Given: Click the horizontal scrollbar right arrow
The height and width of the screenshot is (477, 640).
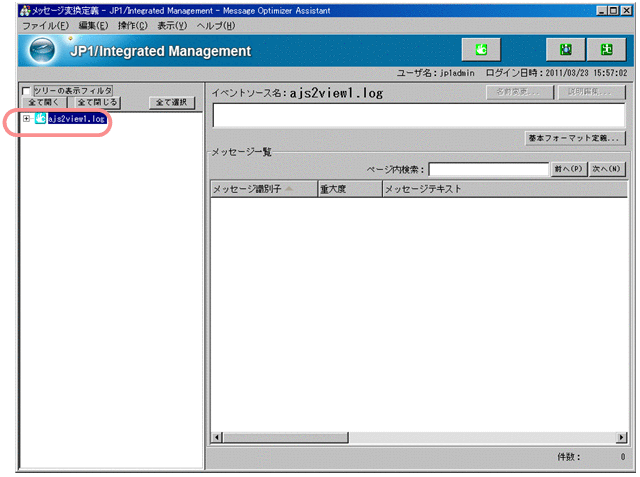Looking at the screenshot, I should (621, 437).
